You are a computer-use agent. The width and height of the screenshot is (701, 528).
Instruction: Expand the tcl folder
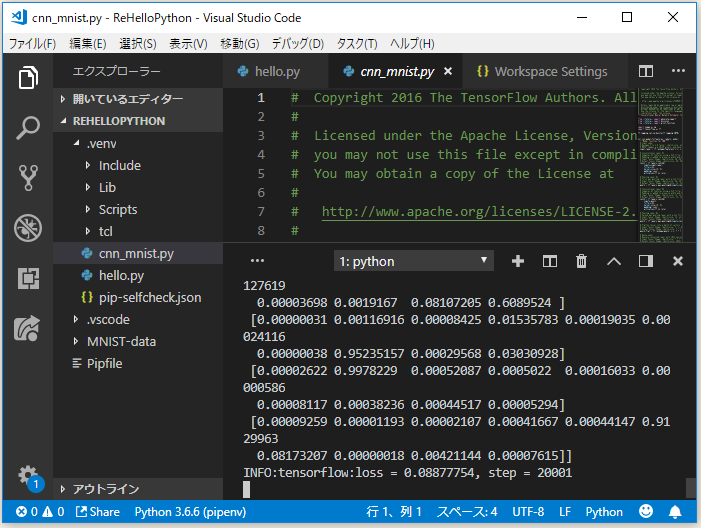pyautogui.click(x=138, y=231)
